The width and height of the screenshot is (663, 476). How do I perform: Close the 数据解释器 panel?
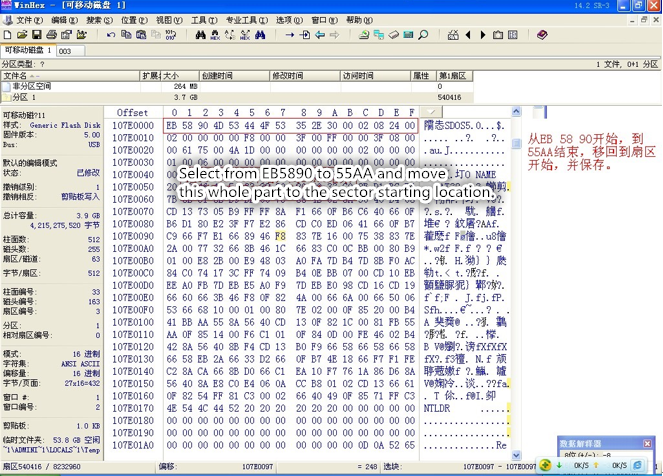[x=648, y=443]
